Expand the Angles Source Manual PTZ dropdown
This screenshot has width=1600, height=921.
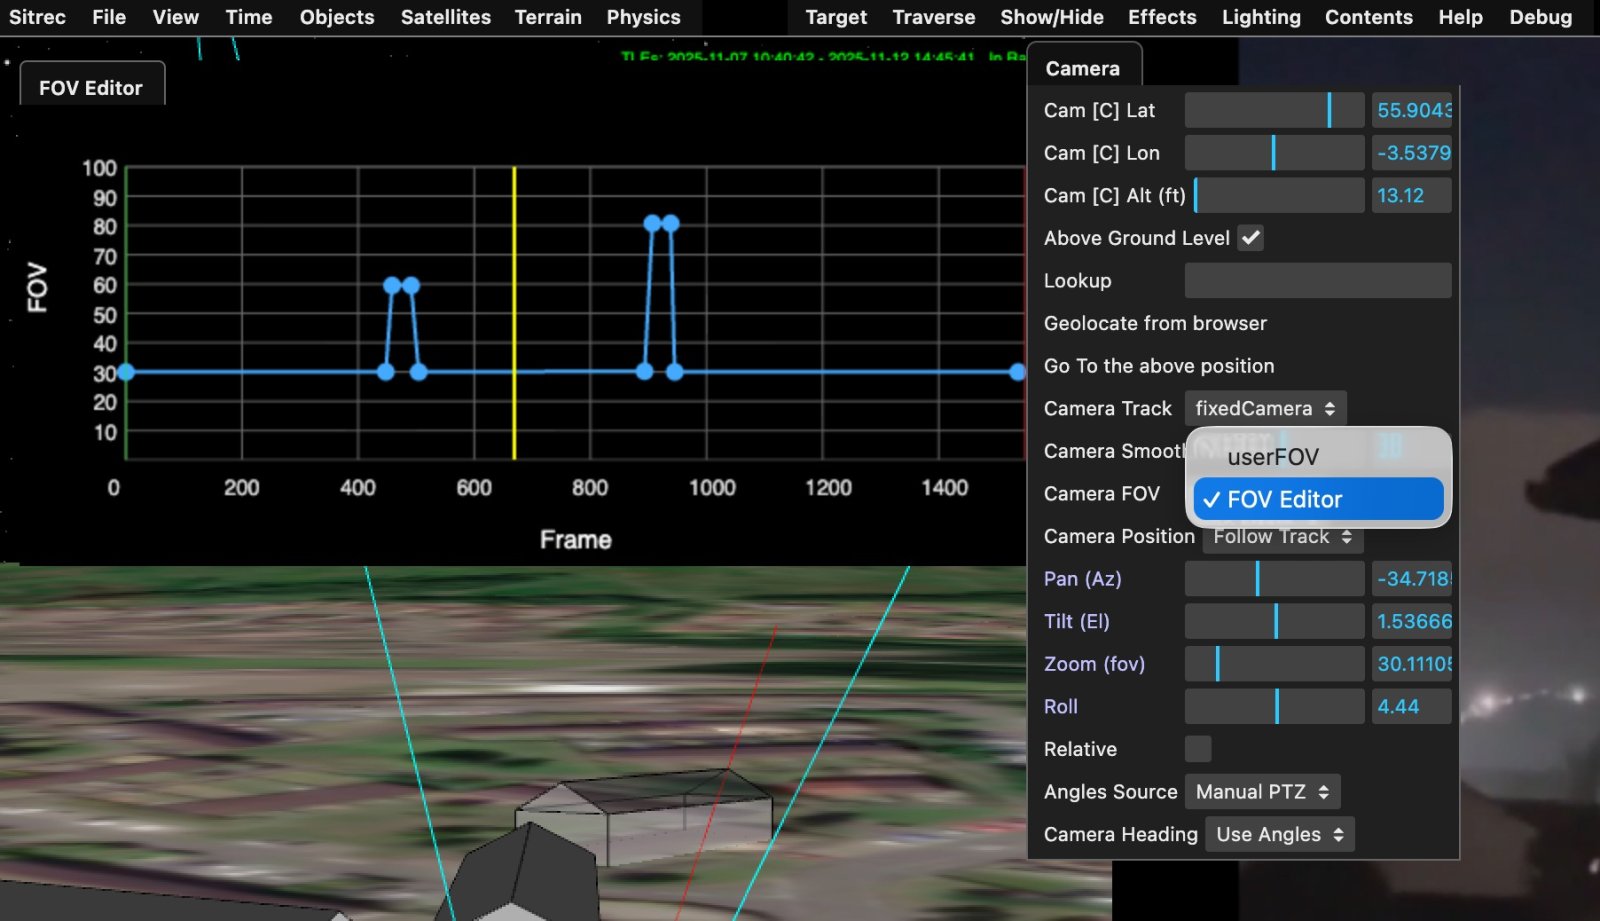click(1262, 792)
